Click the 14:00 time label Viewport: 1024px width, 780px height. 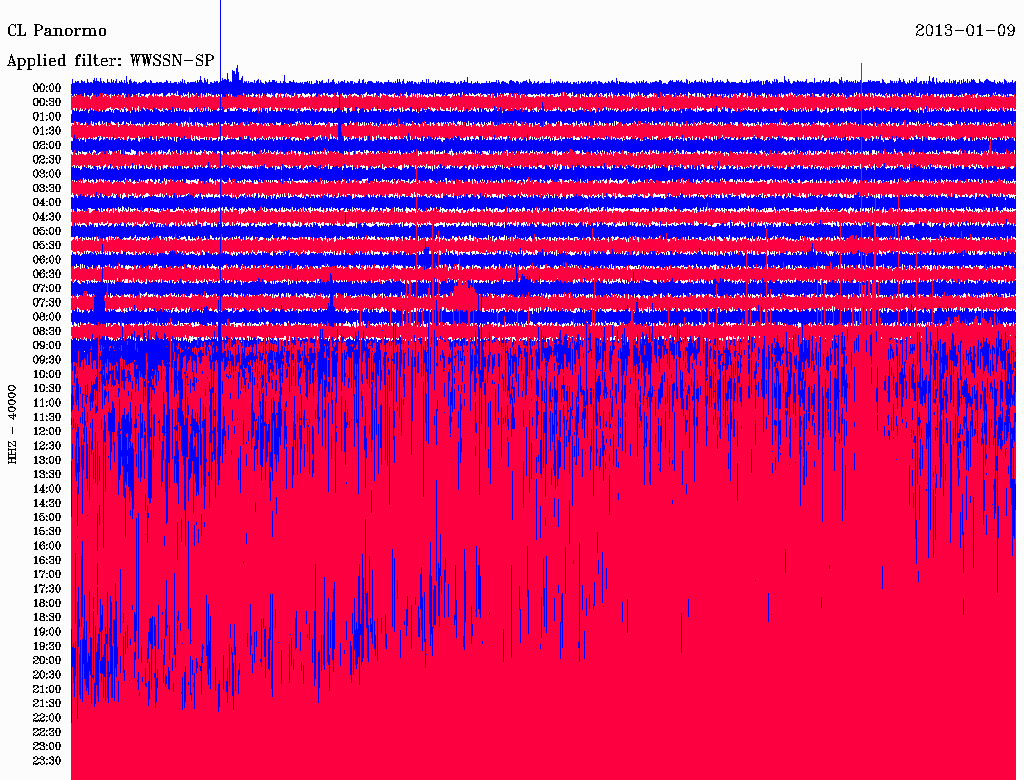tap(47, 489)
